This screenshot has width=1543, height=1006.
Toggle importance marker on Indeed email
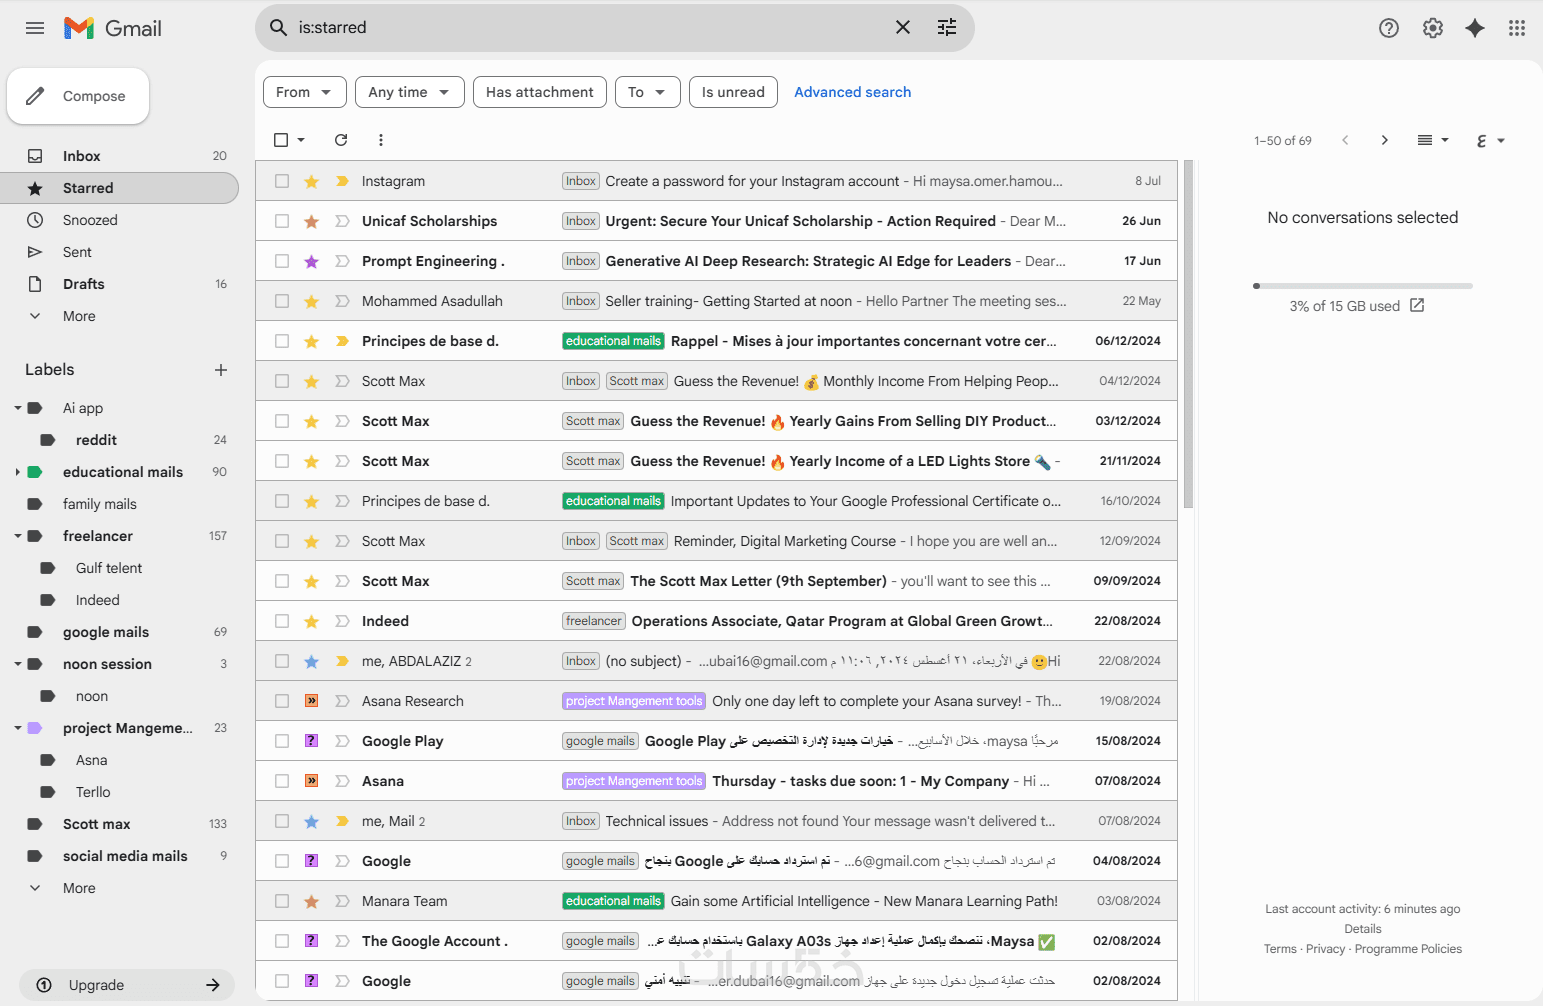pos(342,621)
